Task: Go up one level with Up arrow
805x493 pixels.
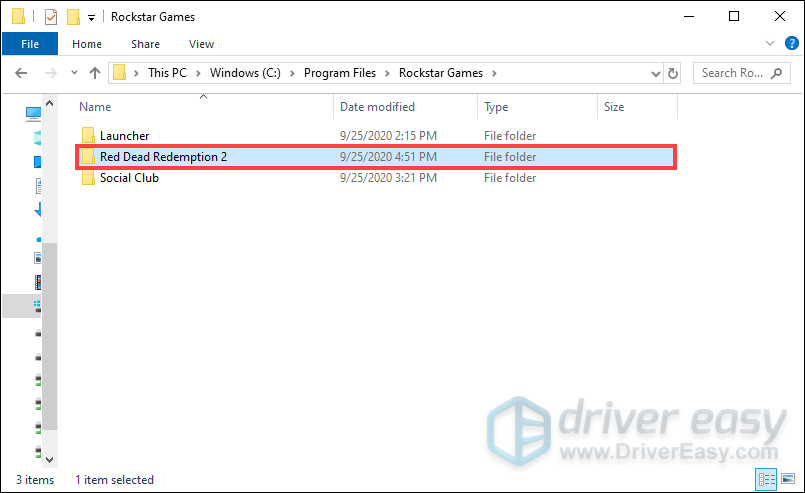Action: pos(95,73)
